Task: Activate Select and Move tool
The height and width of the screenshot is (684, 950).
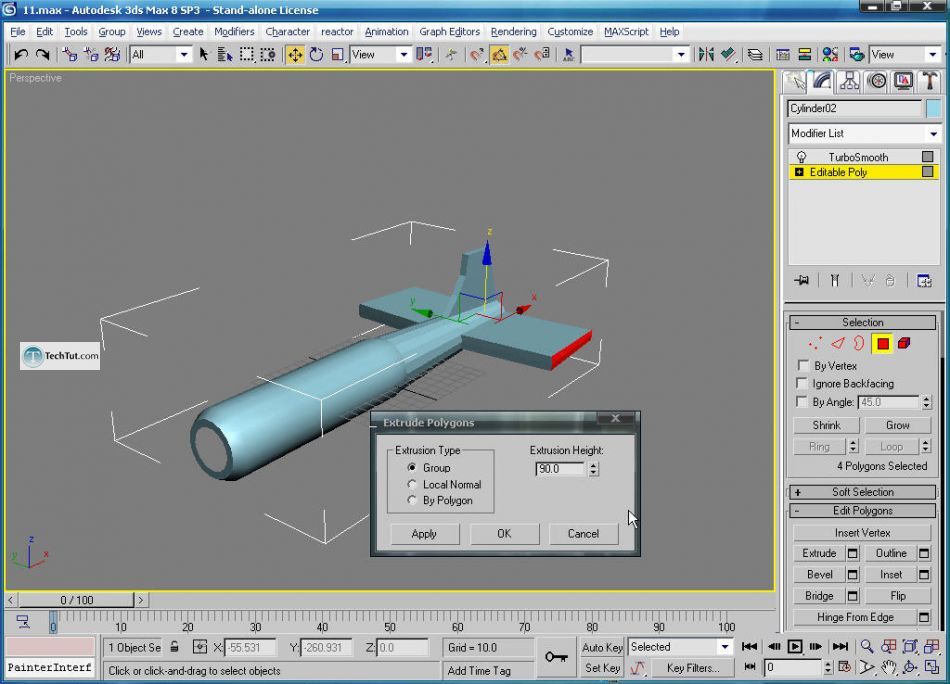Action: 295,55
